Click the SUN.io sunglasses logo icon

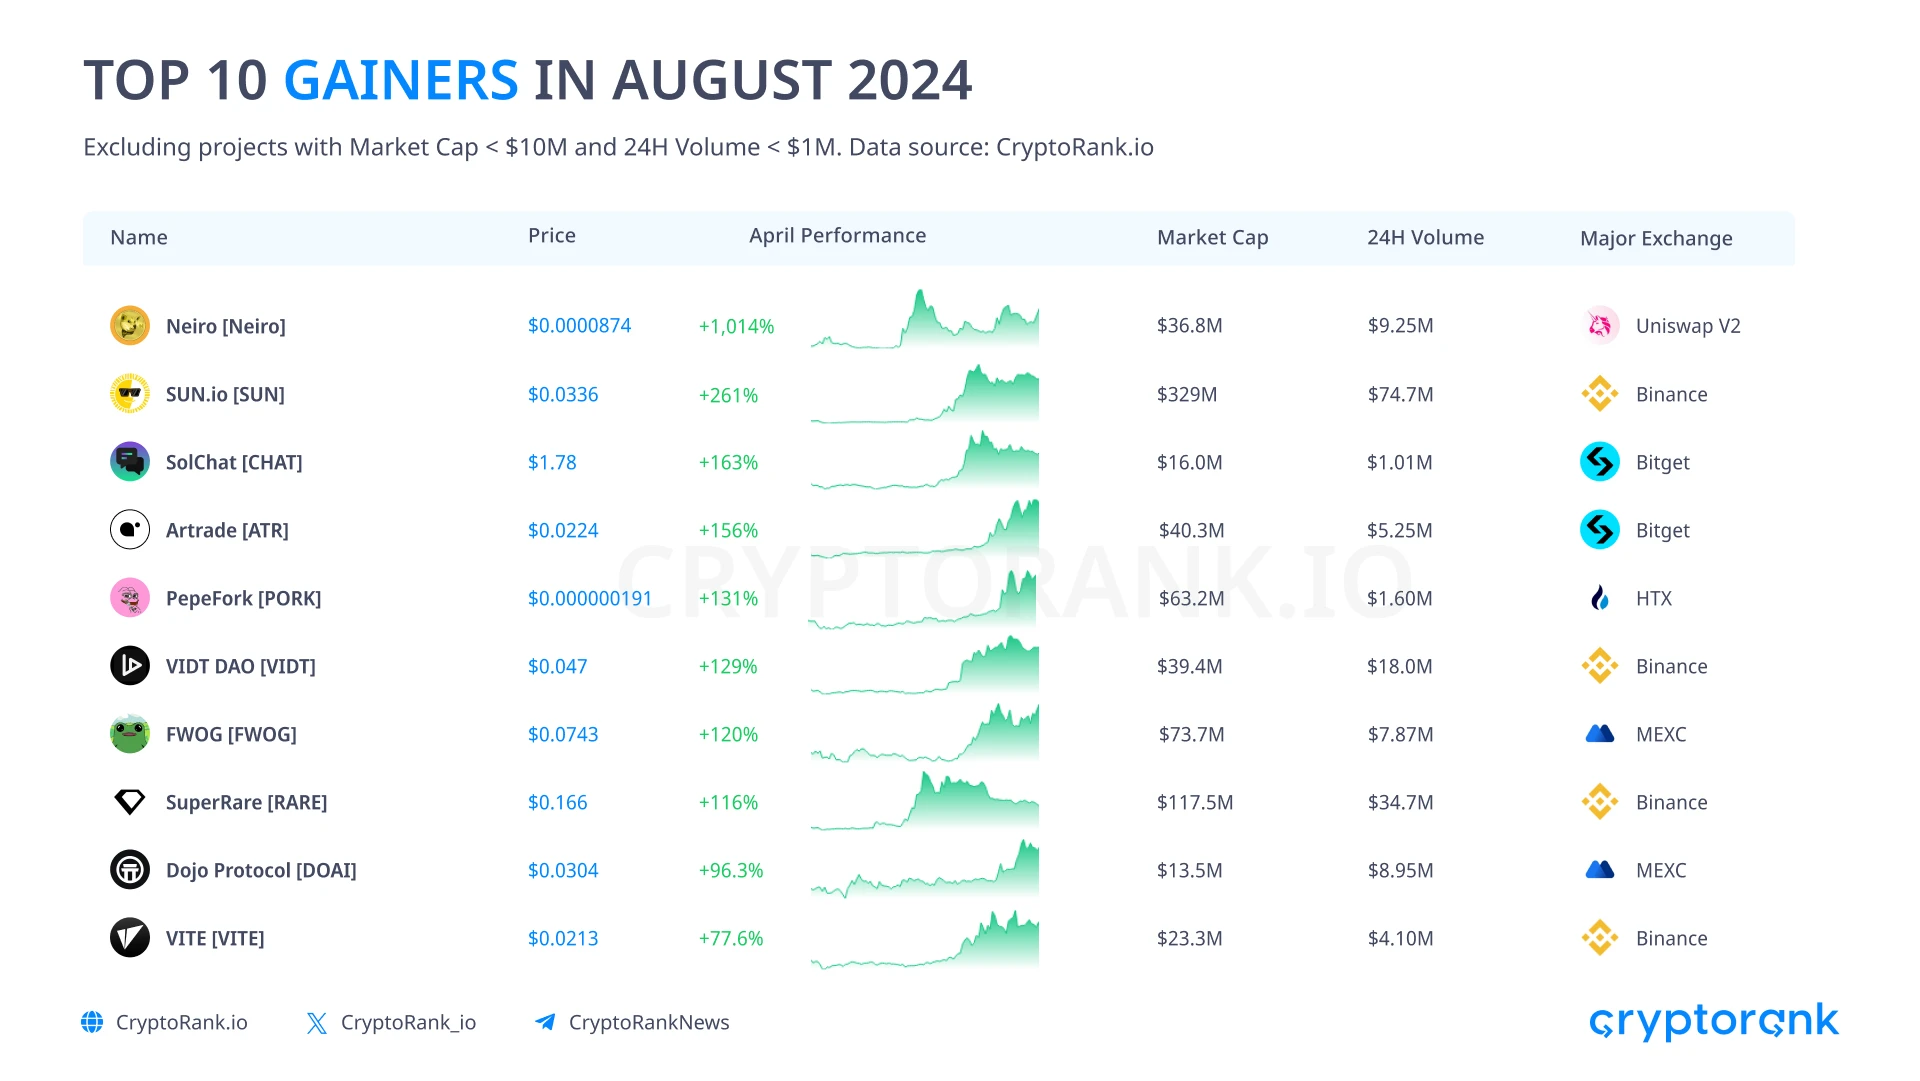(130, 394)
